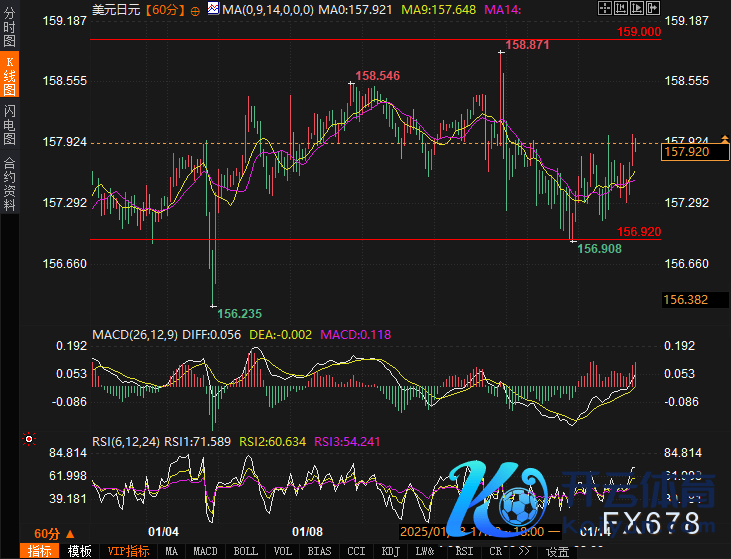Click the 设置 settings button

point(557,551)
